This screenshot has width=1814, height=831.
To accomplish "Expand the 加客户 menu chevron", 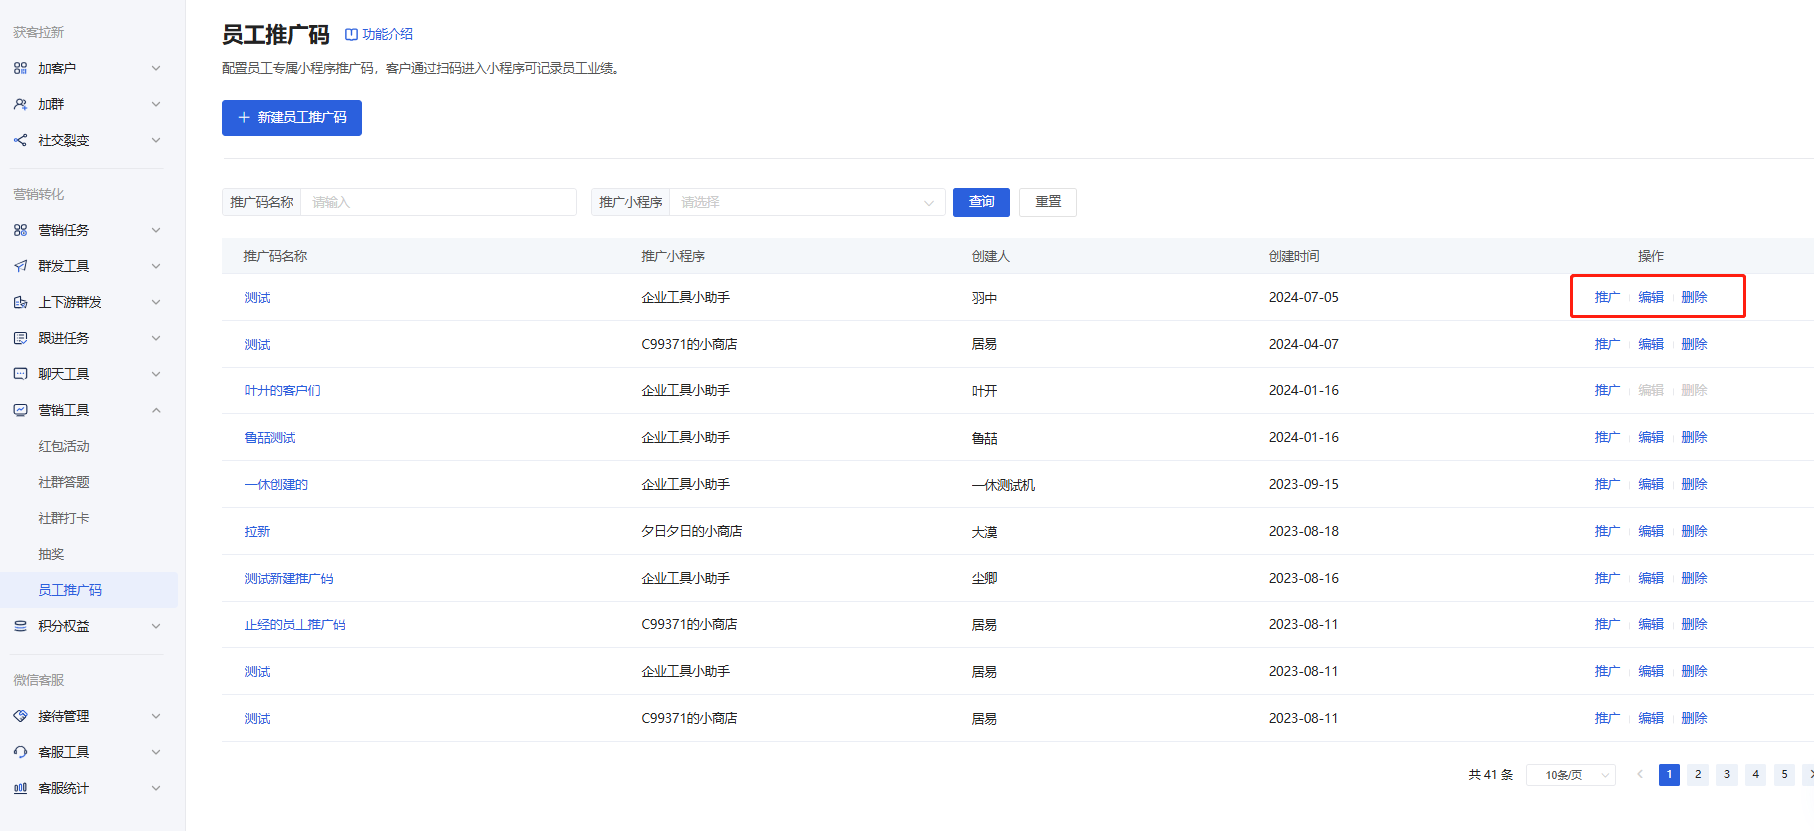I will point(156,68).
